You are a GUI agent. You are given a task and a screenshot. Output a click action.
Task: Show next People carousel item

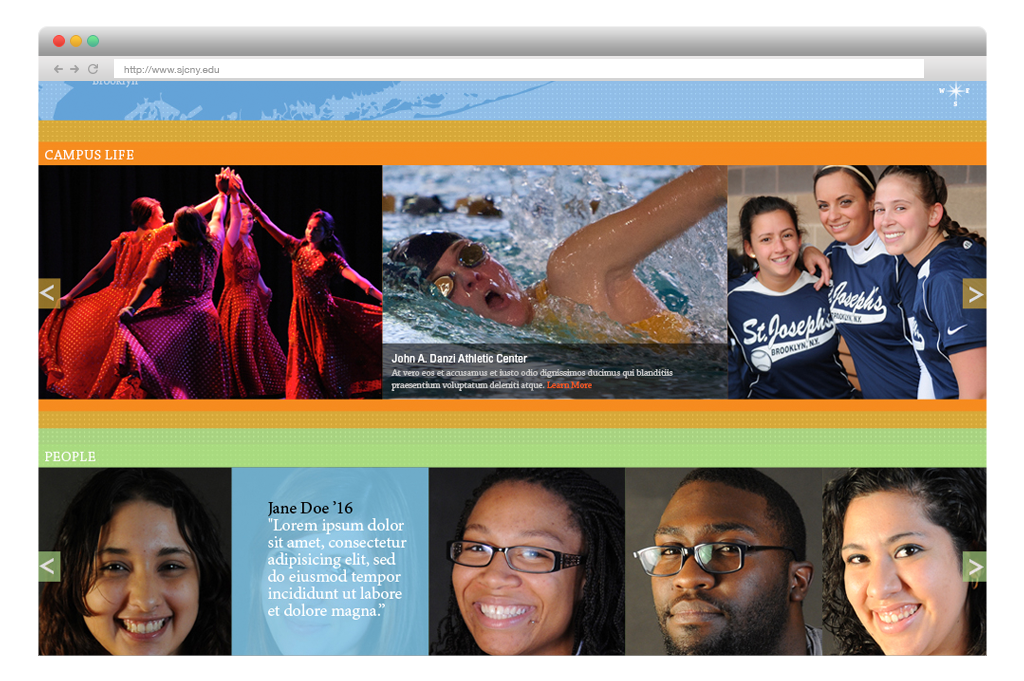pyautogui.click(x=974, y=566)
